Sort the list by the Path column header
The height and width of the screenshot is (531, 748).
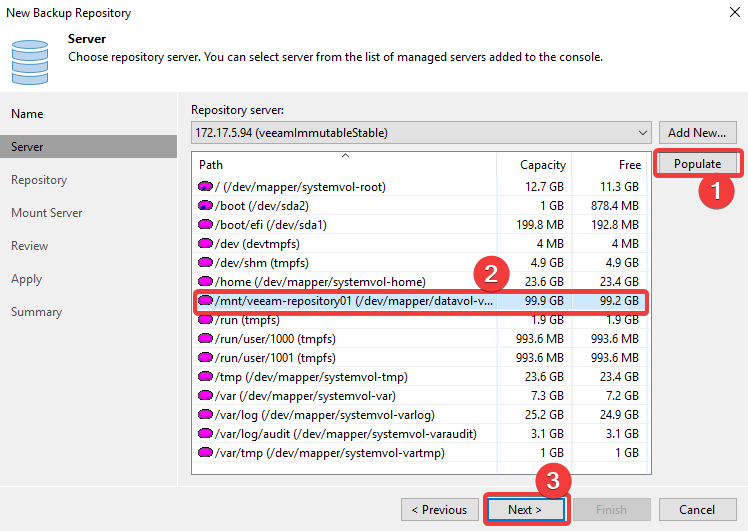tap(344, 165)
